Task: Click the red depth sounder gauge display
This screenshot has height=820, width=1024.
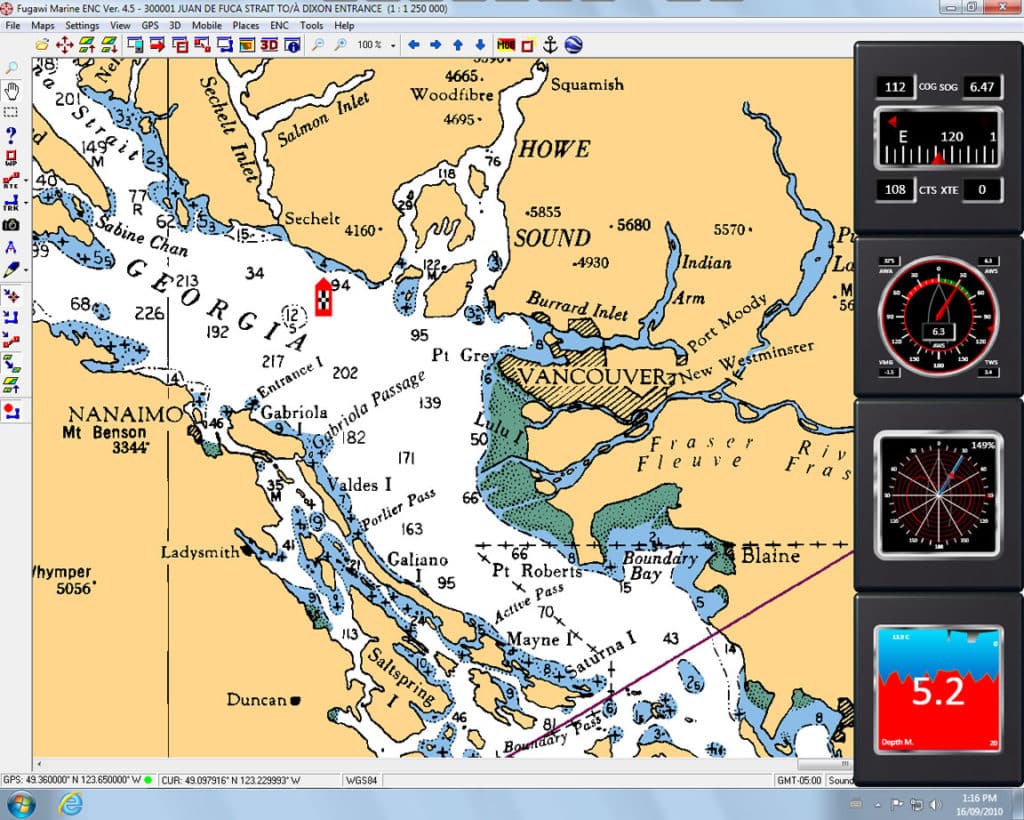Action: [937, 690]
